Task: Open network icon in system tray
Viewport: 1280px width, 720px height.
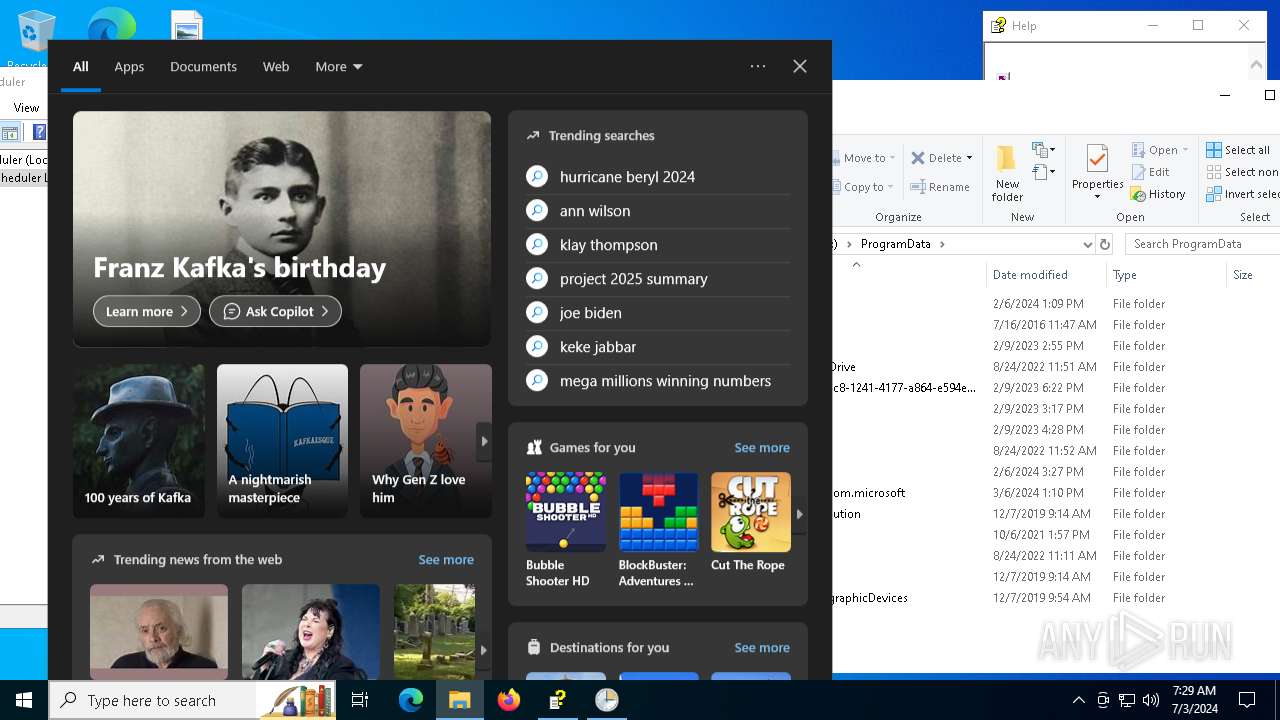Action: tap(1127, 700)
